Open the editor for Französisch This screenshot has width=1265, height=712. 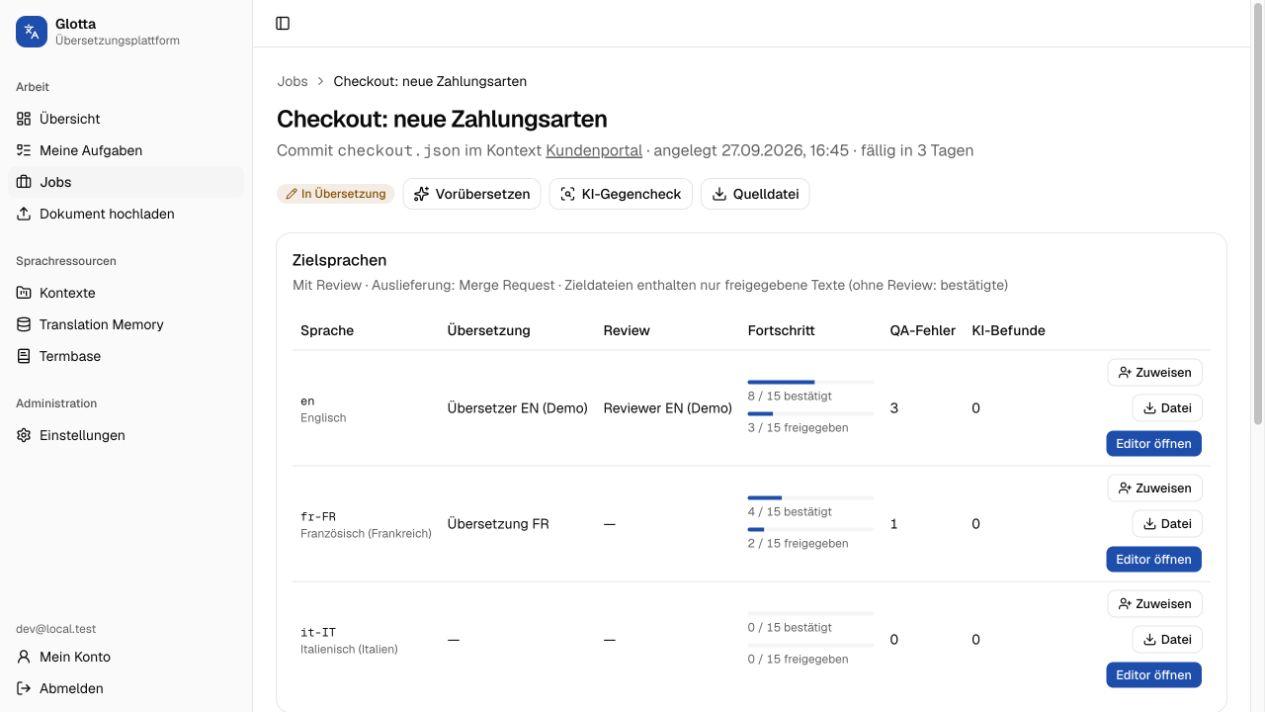tap(1154, 559)
